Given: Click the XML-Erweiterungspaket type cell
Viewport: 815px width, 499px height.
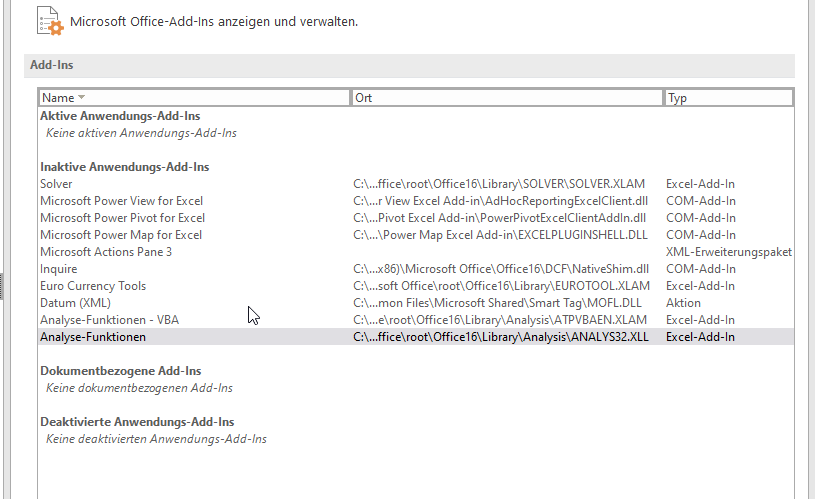Looking at the screenshot, I should pos(729,252).
